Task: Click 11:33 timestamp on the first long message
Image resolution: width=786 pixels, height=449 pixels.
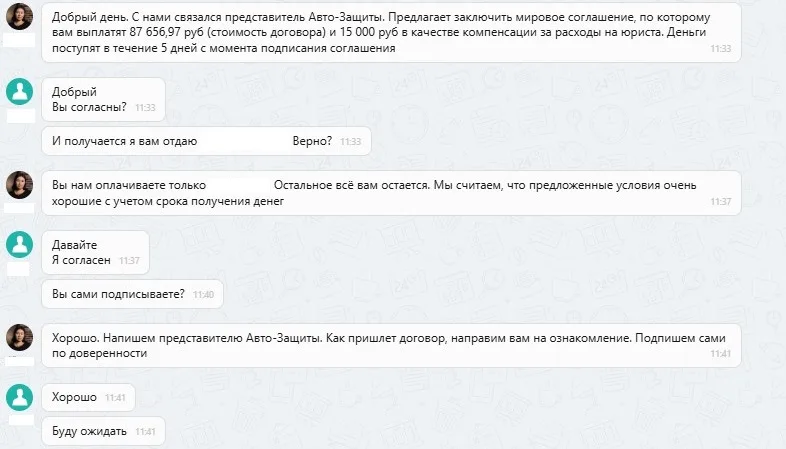Action: pos(720,48)
